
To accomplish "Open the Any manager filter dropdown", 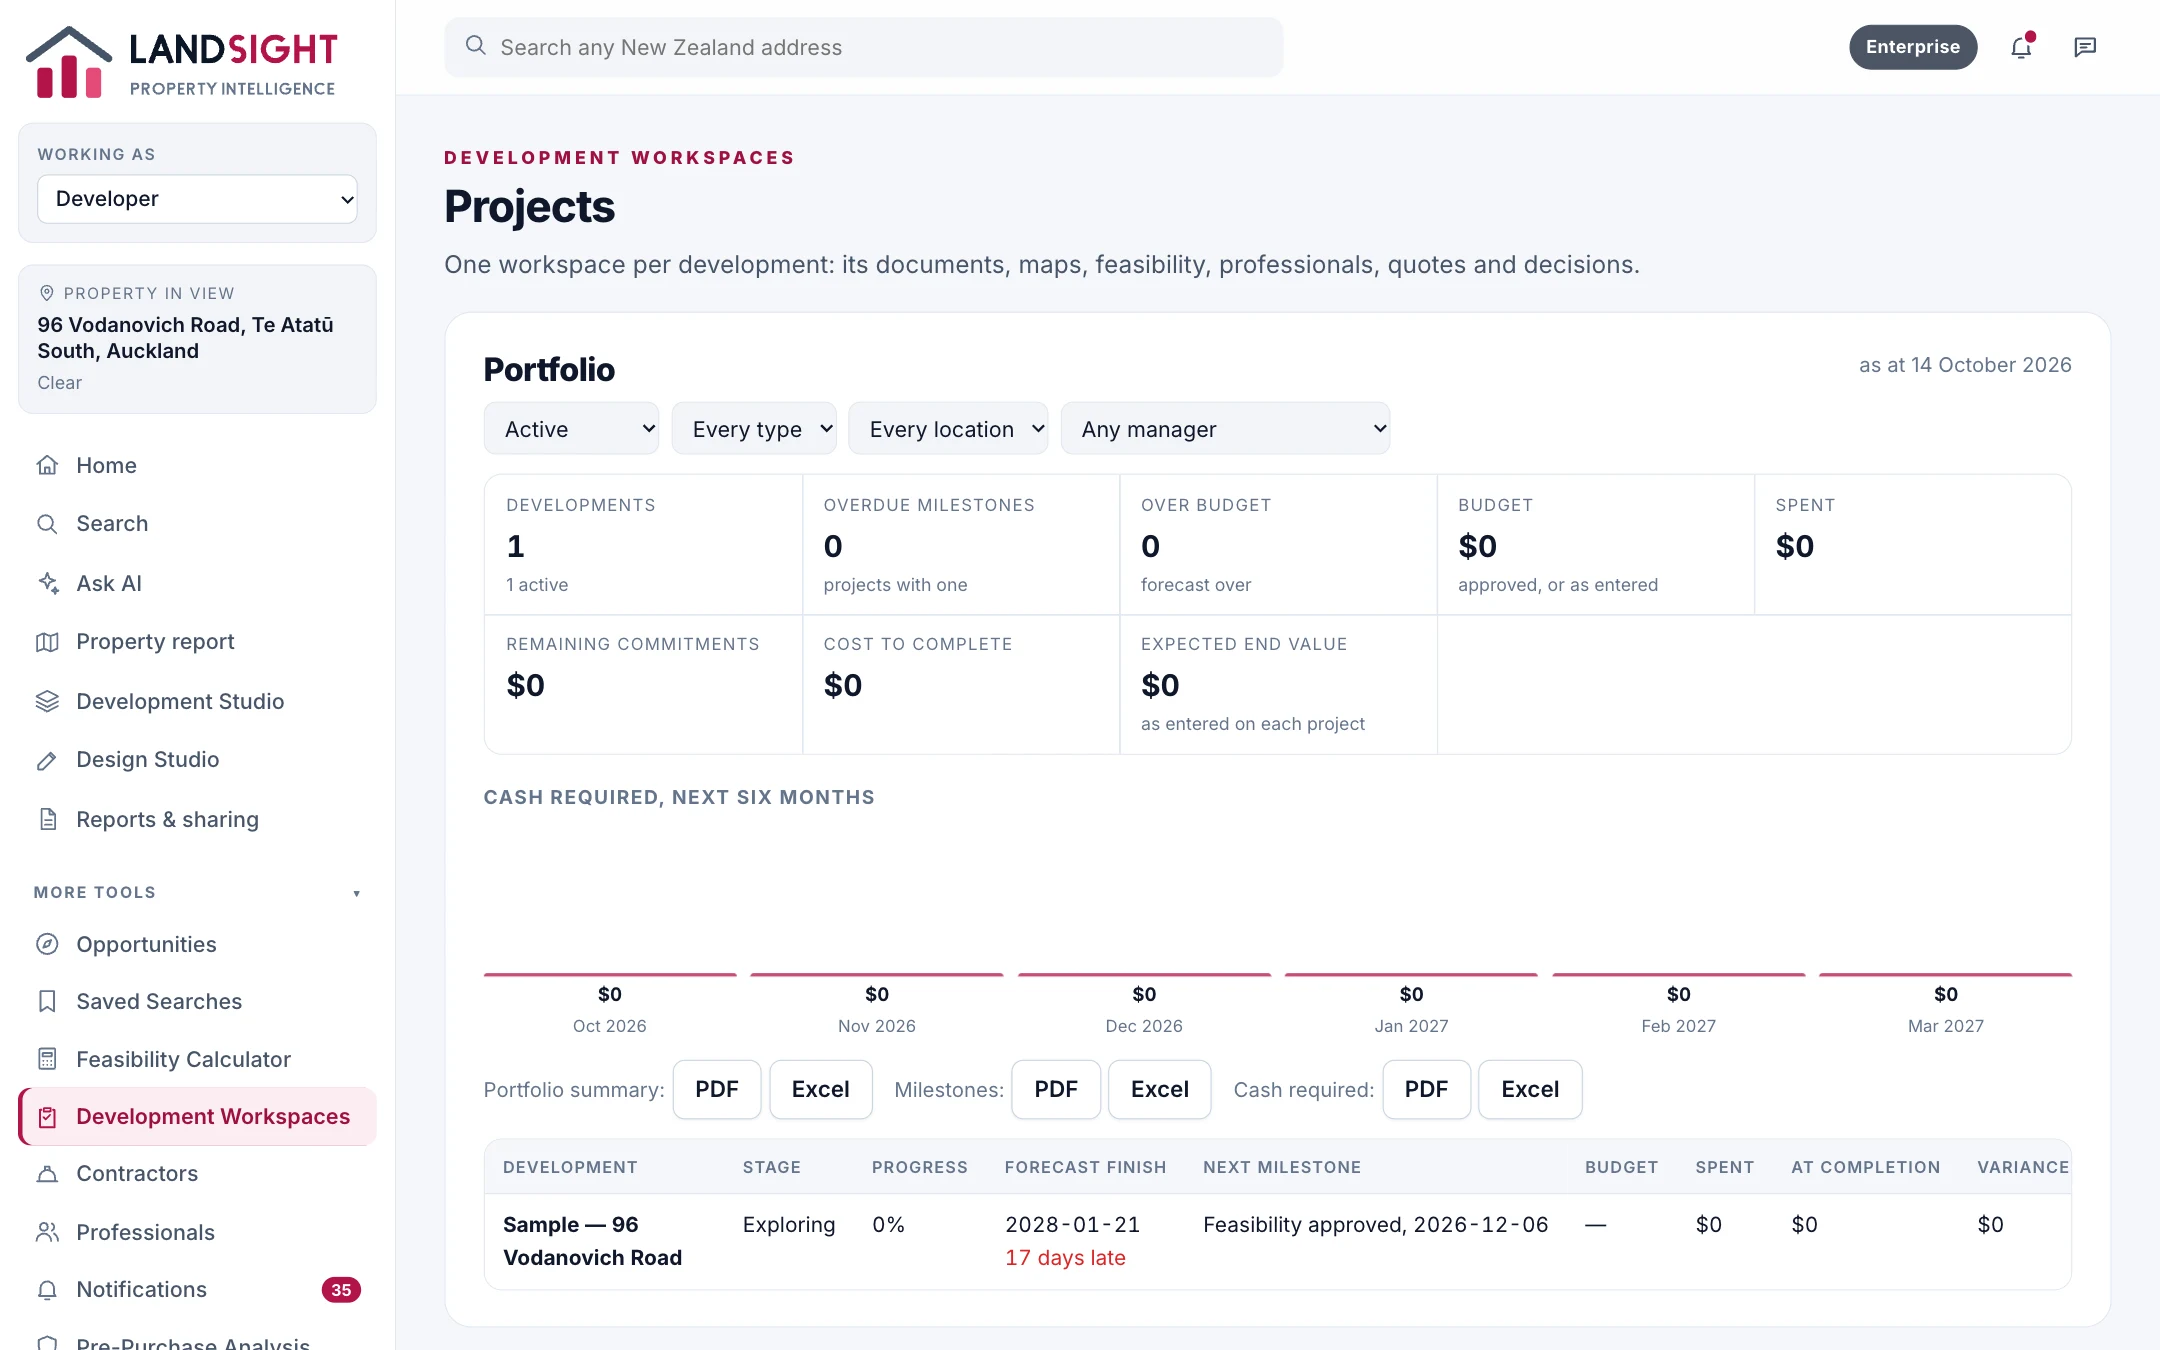I will 1225,429.
